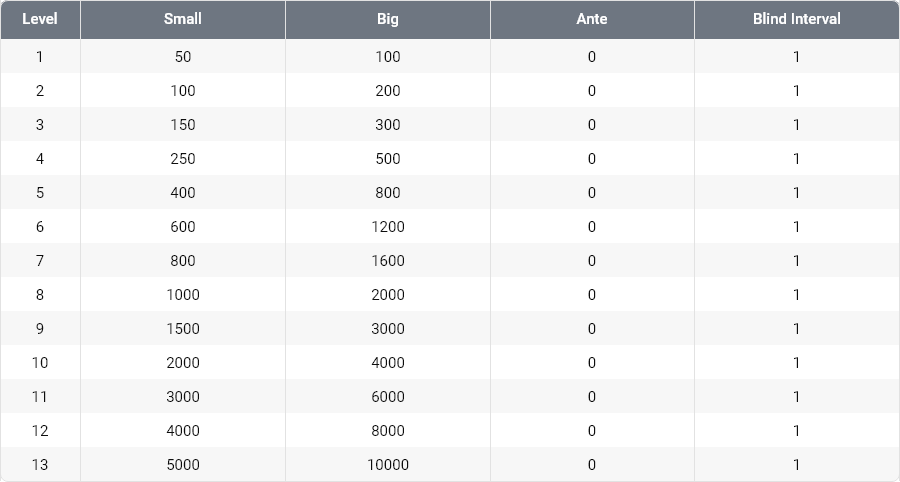Select the level number 10 cell

tap(40, 363)
